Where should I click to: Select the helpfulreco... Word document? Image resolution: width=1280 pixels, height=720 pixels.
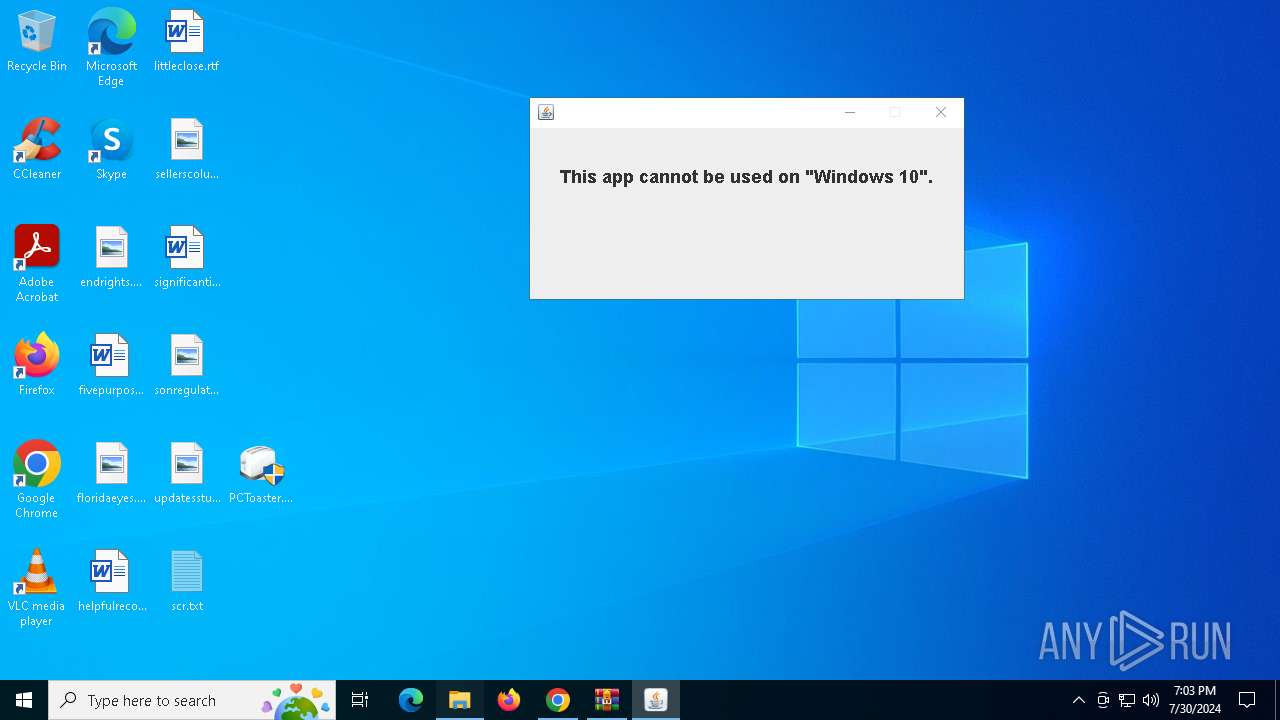[x=111, y=582]
